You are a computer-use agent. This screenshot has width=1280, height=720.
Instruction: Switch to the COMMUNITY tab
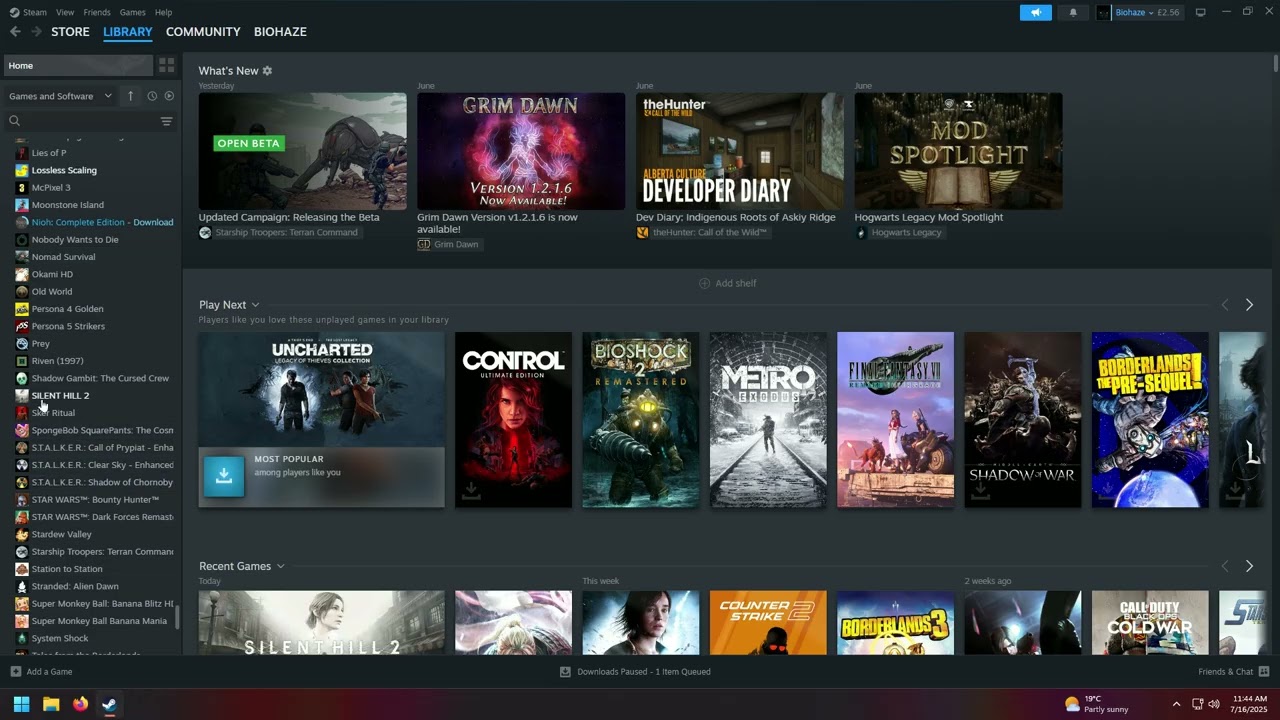202,31
